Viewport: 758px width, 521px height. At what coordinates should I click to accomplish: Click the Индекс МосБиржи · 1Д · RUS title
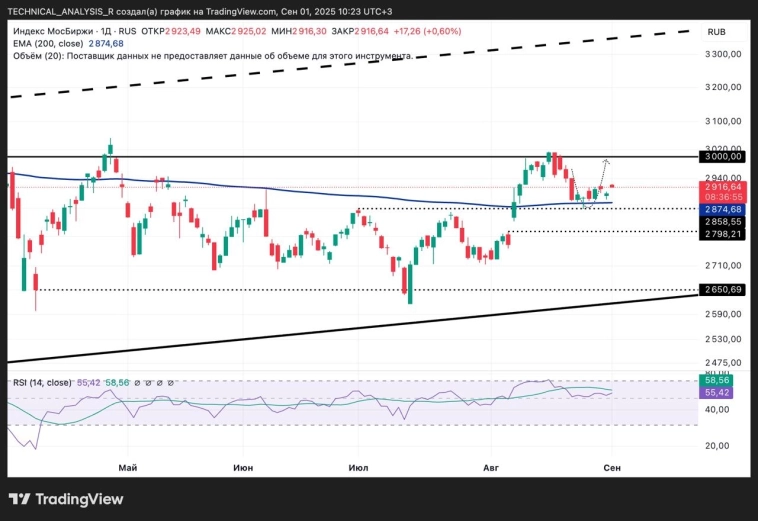click(74, 31)
